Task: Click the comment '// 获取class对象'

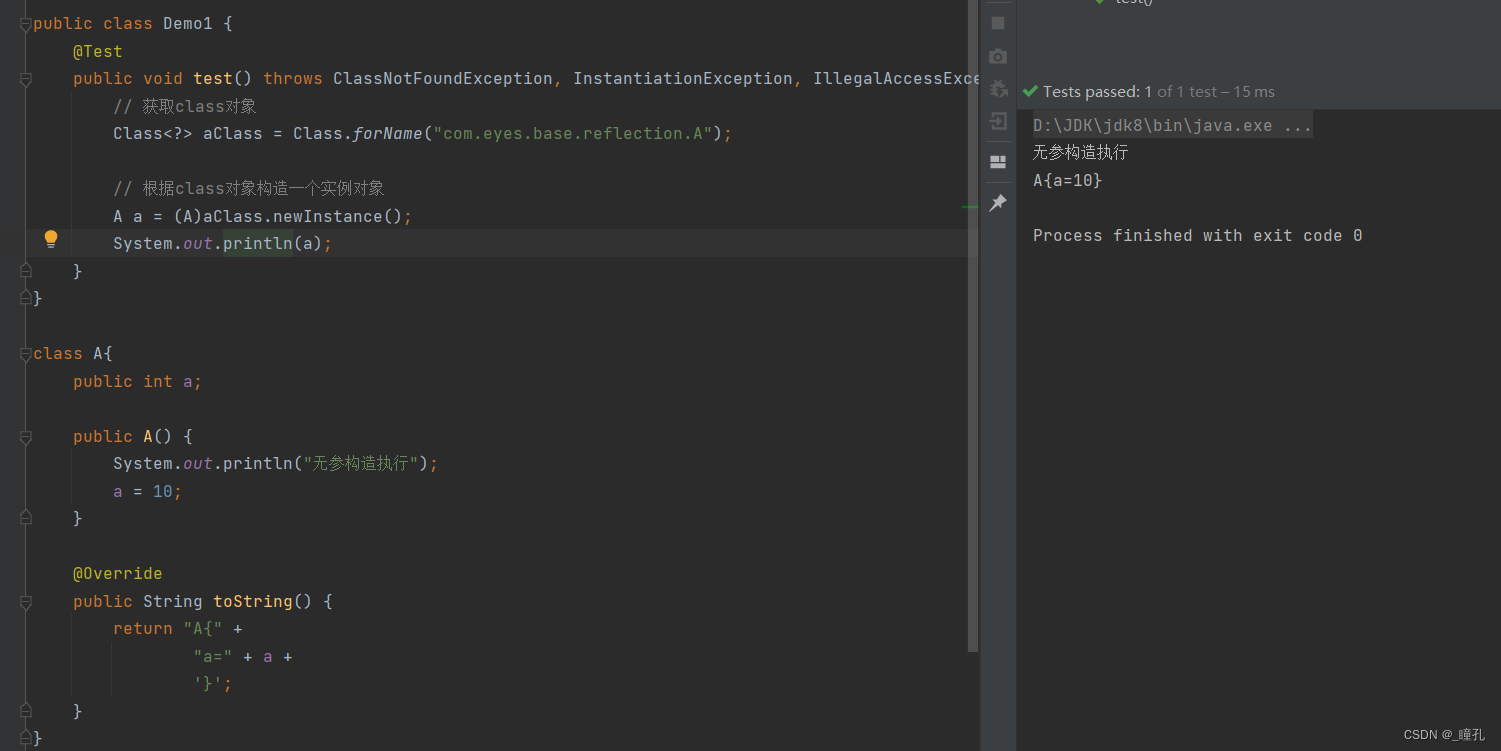Action: tap(185, 106)
